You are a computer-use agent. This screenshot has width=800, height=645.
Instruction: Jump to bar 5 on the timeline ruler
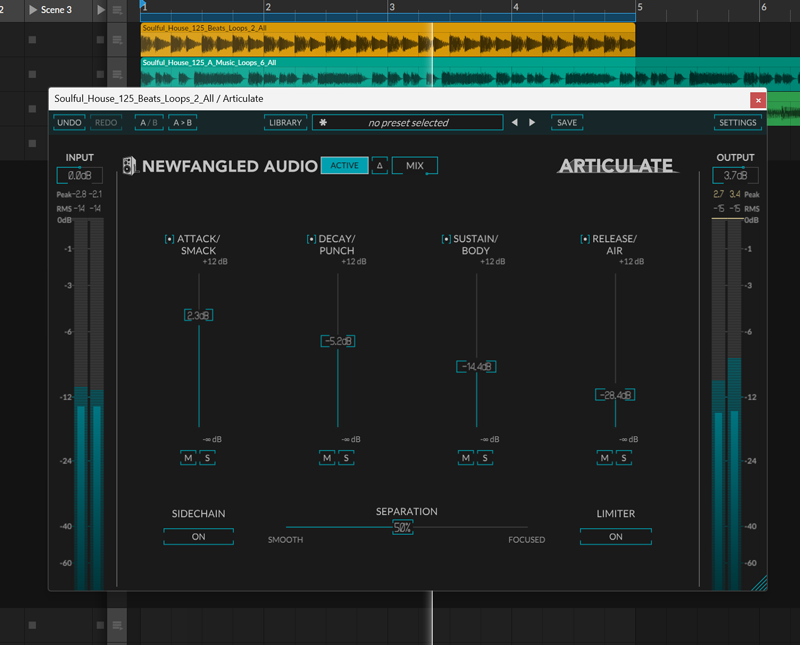tap(640, 7)
